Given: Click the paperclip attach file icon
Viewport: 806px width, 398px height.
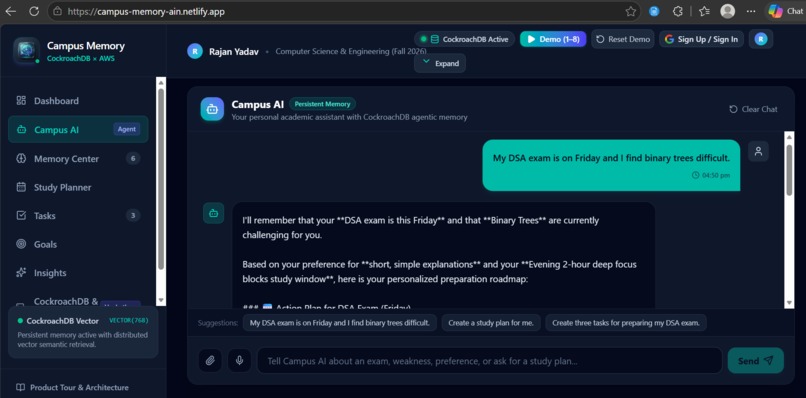Looking at the screenshot, I should pos(210,360).
